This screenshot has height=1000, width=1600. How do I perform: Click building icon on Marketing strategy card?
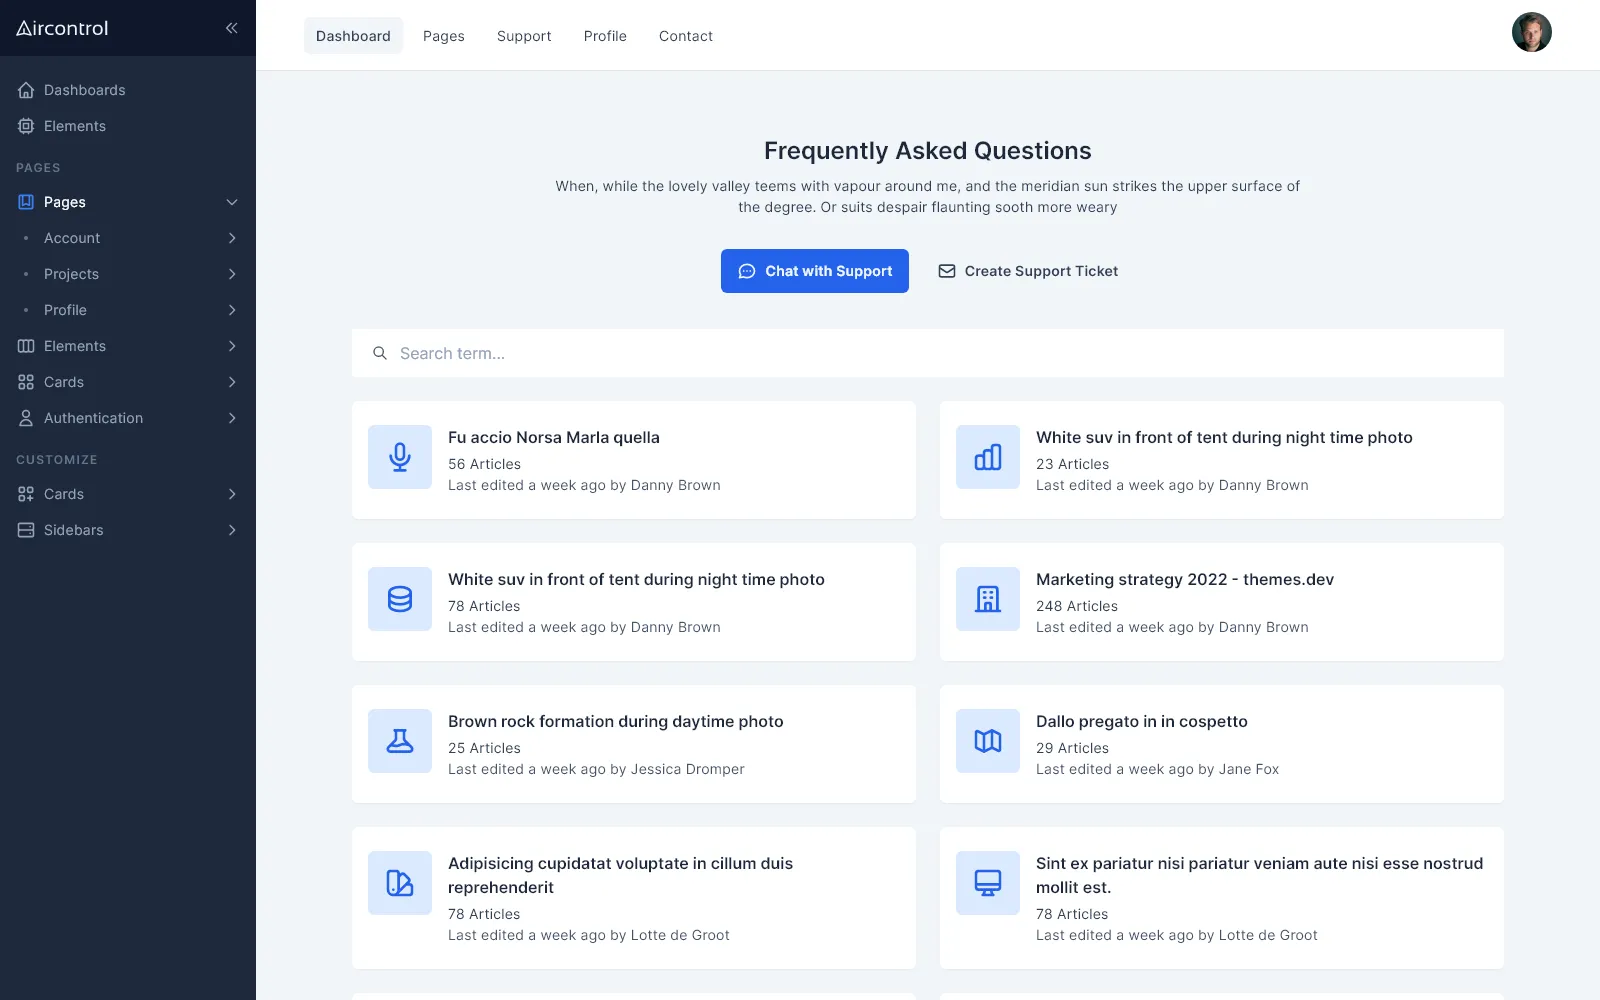pos(988,599)
